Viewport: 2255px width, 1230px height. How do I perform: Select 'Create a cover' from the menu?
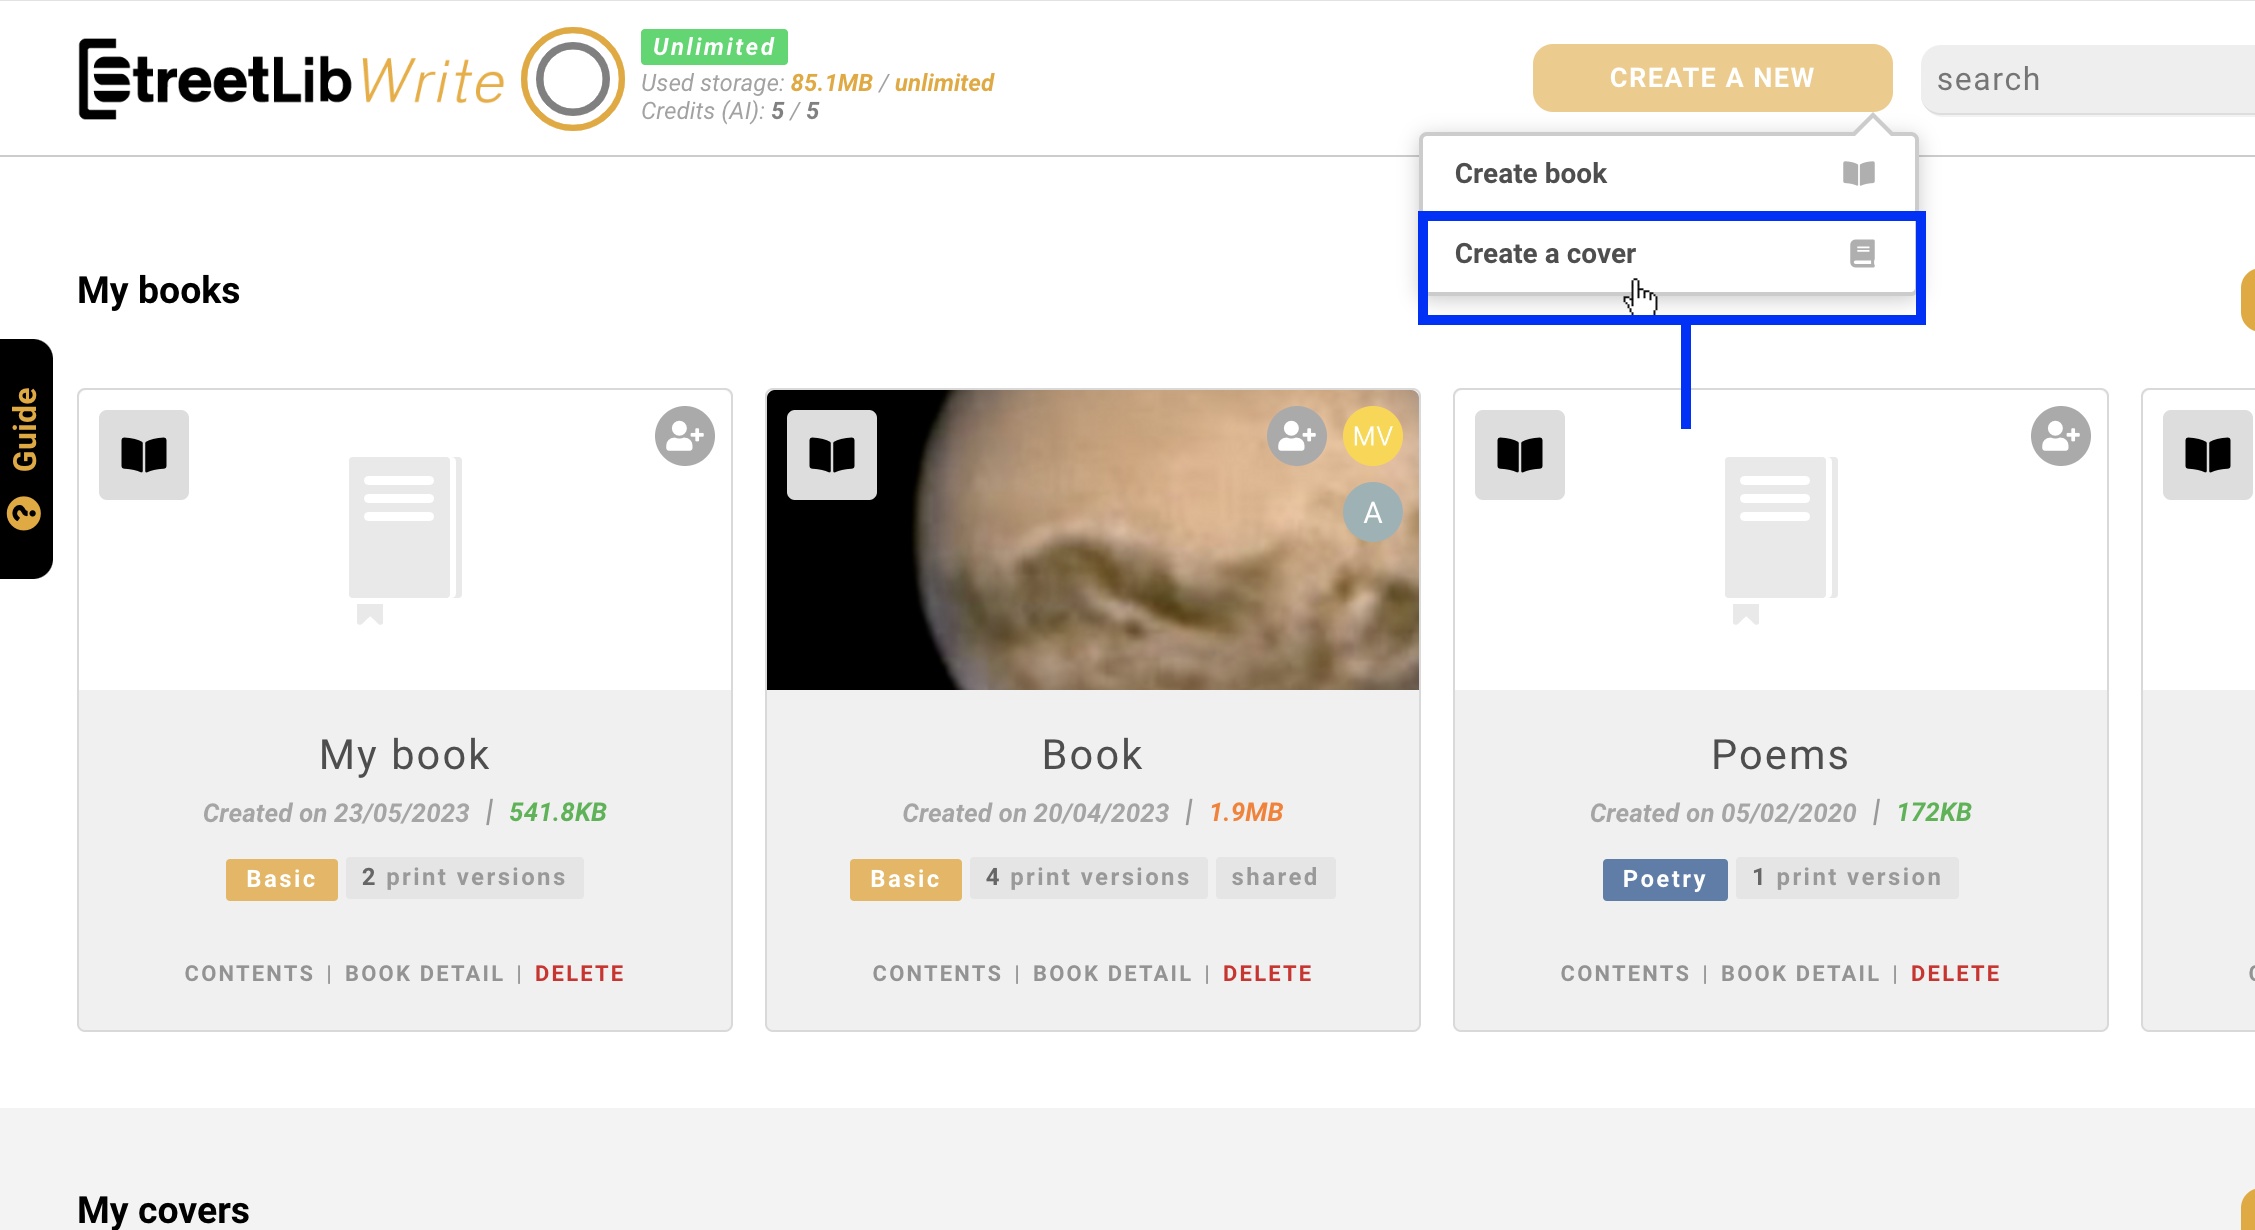[1546, 253]
